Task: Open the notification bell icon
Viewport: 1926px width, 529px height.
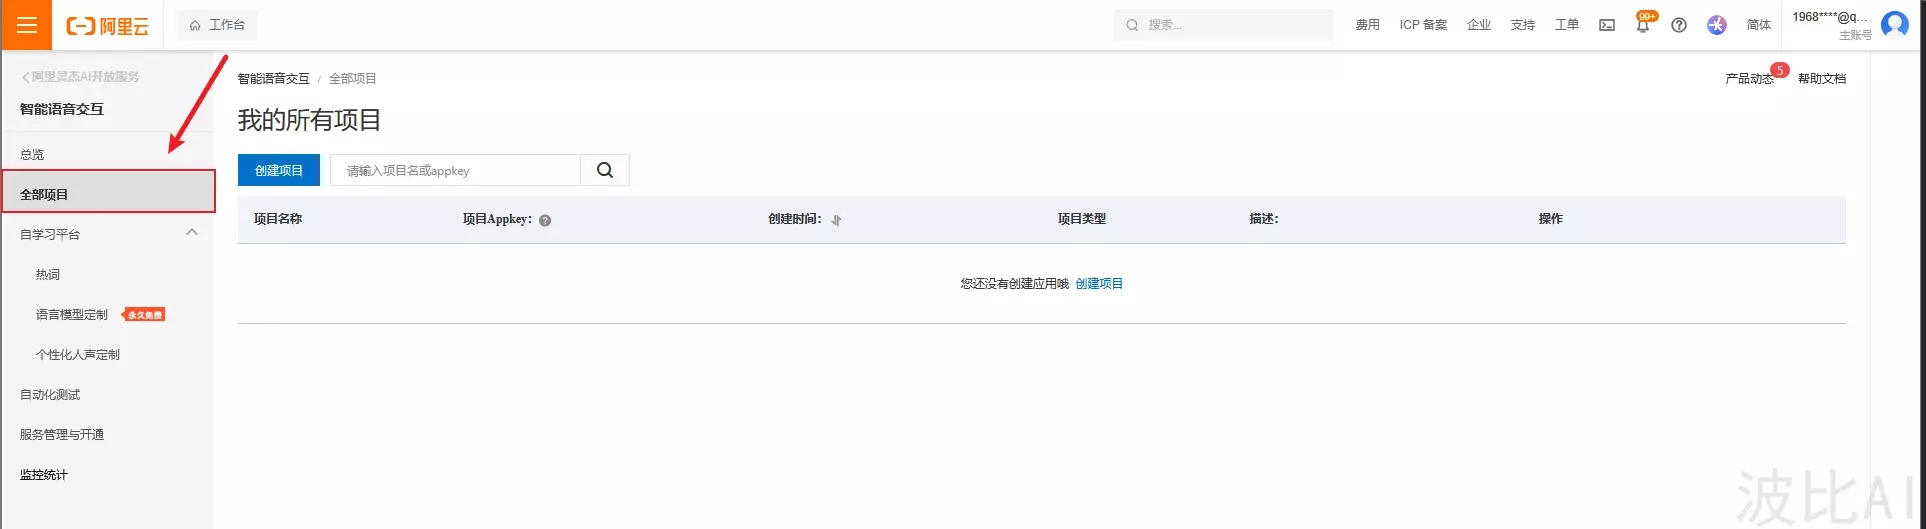Action: point(1643,25)
